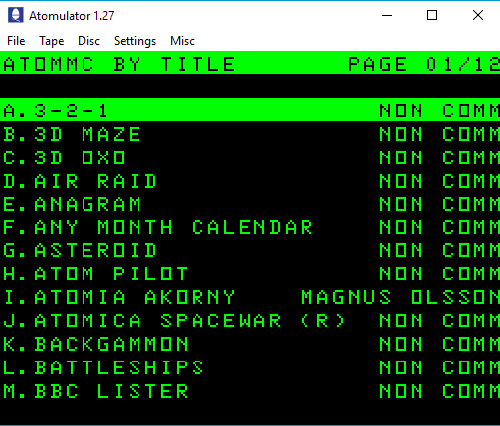Pick the C. 3D OXO entry
Screen dimensions: 500x426
[250, 157]
